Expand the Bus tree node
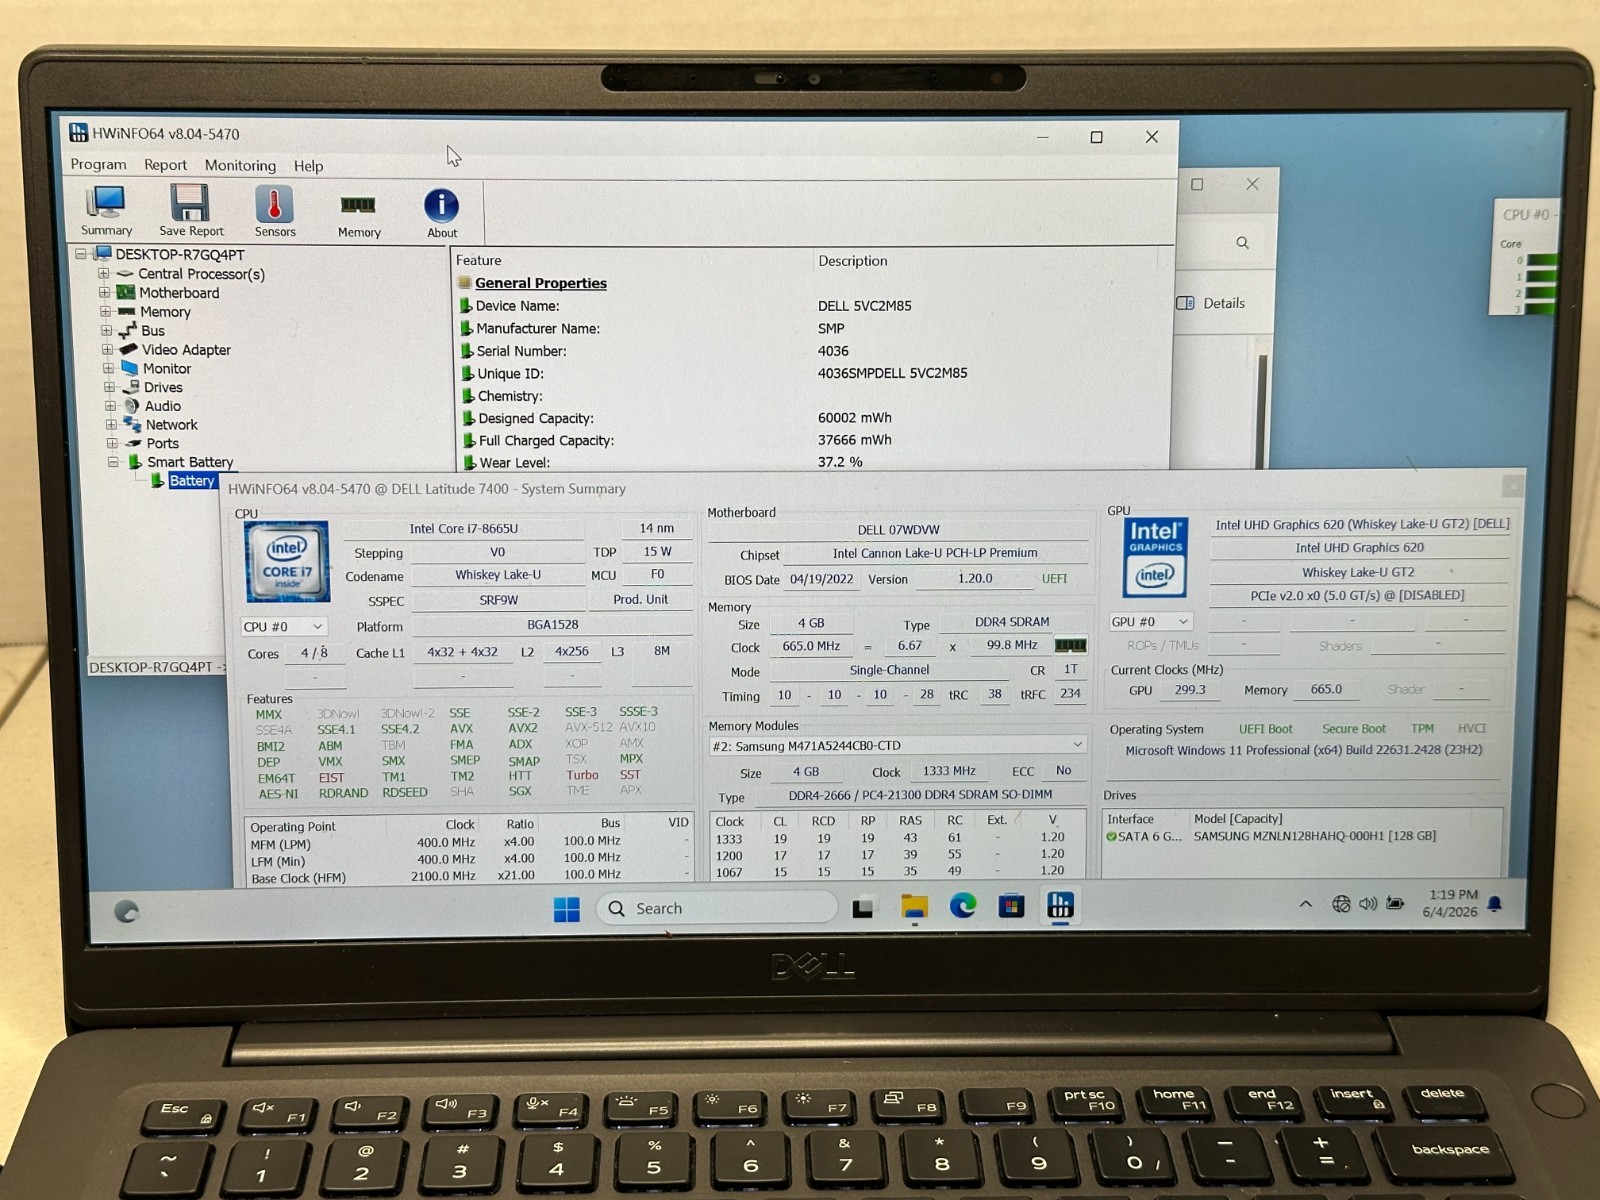 tap(106, 330)
